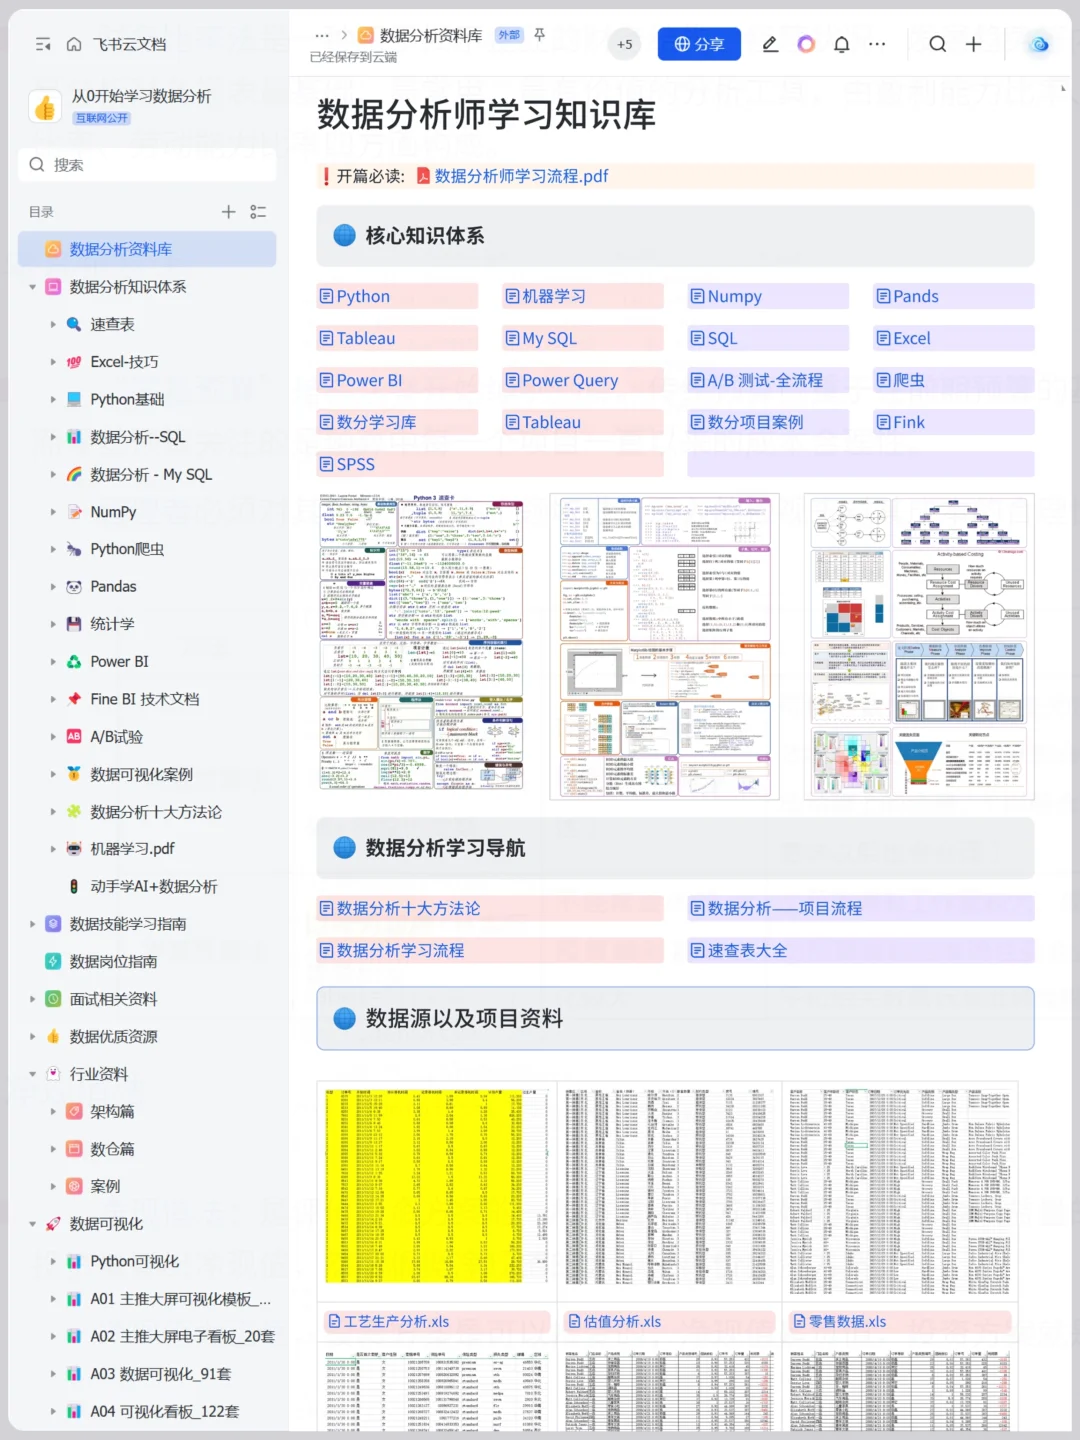Viewport: 1080px width, 1440px height.
Task: Open the 数据分析师学习流程.pdf link
Action: point(521,176)
